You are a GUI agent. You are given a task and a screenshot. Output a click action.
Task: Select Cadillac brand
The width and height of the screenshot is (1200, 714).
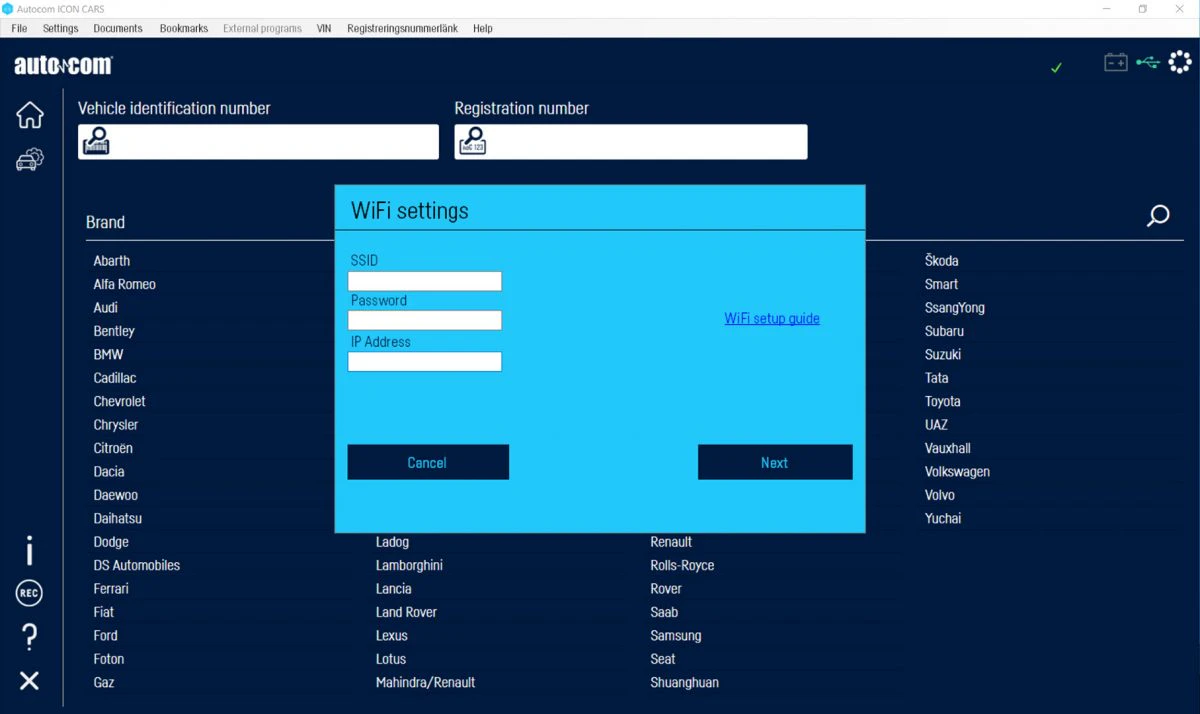[115, 378]
